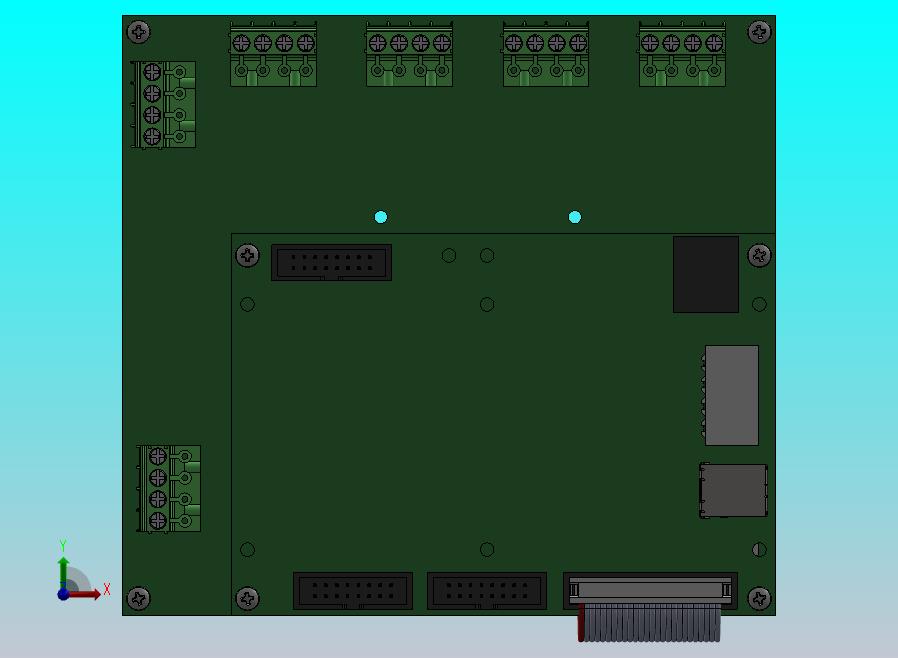Viewport: 898px width, 658px height.
Task: Select the gray square connector below the tall gray component
Action: [733, 491]
